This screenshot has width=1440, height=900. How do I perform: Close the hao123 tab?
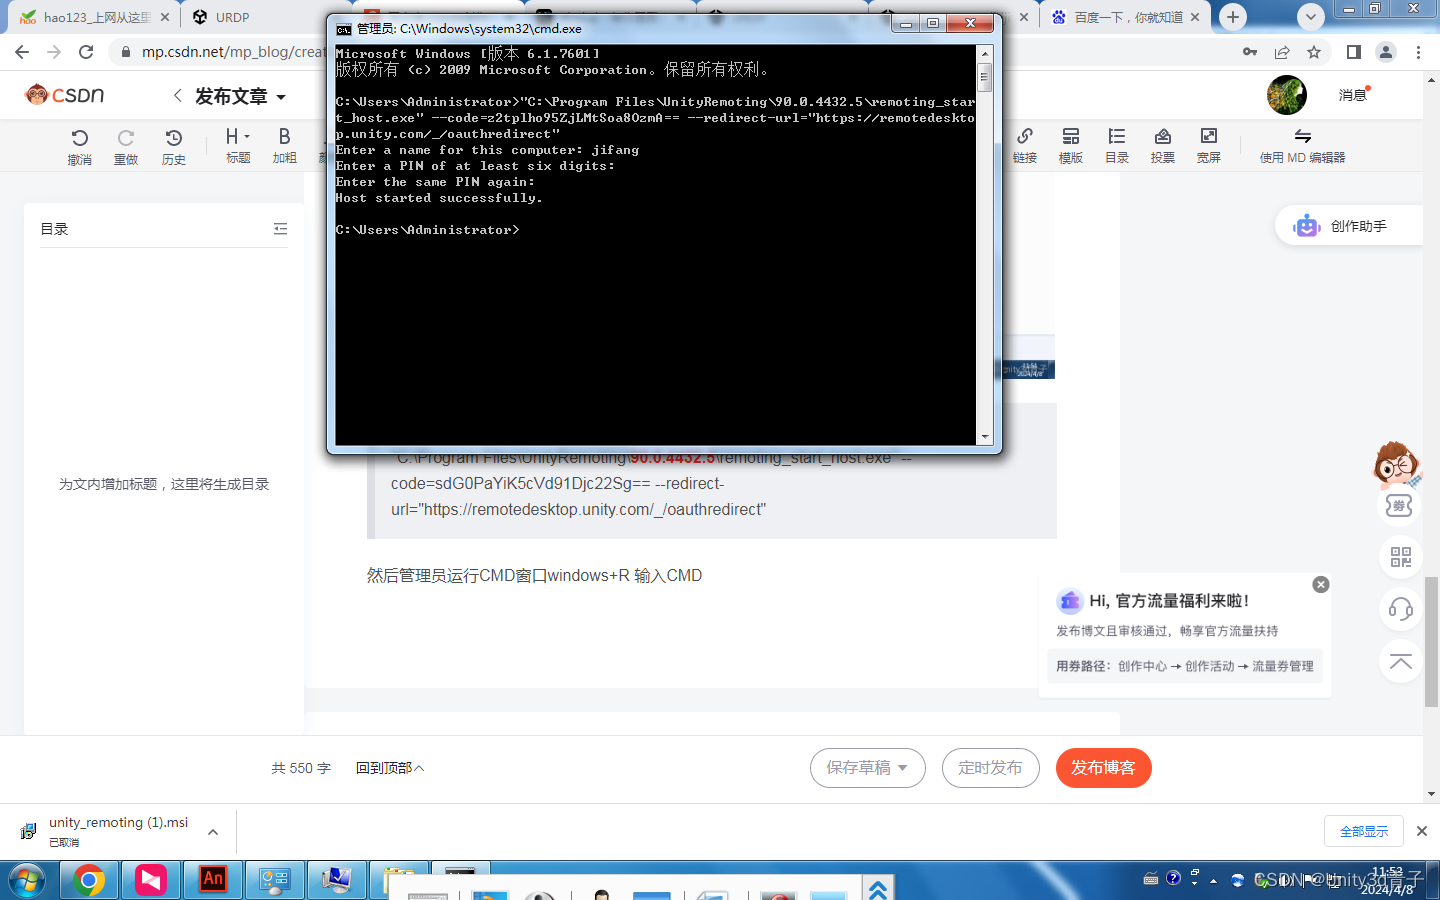165,17
